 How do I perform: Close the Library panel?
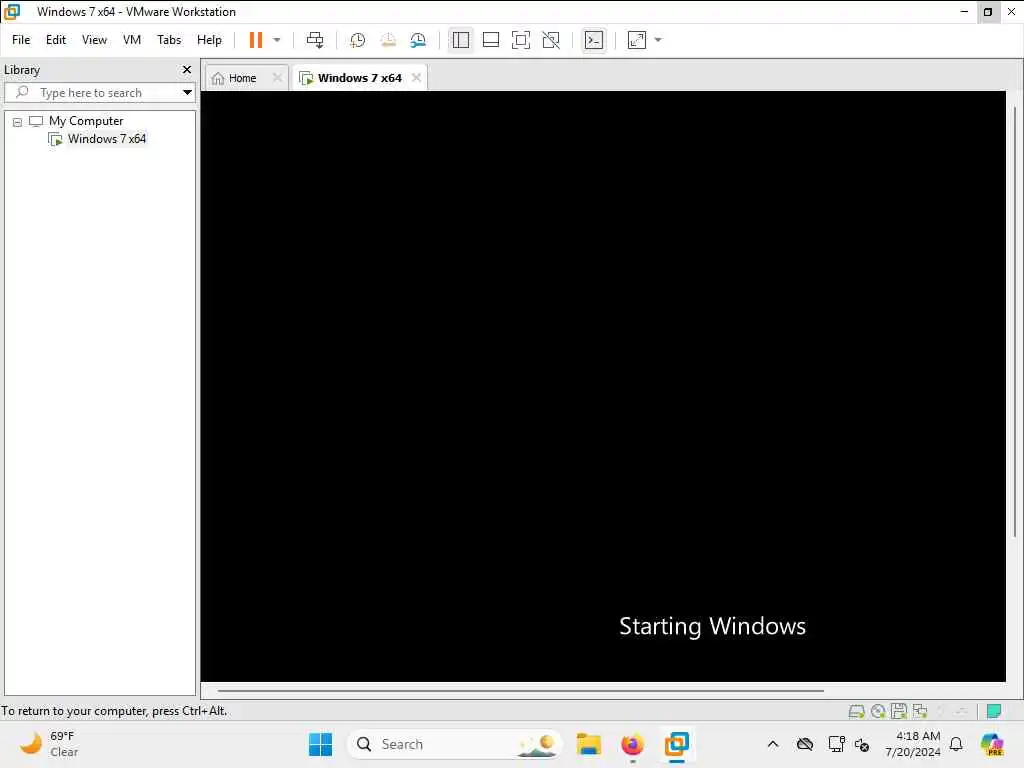(187, 69)
